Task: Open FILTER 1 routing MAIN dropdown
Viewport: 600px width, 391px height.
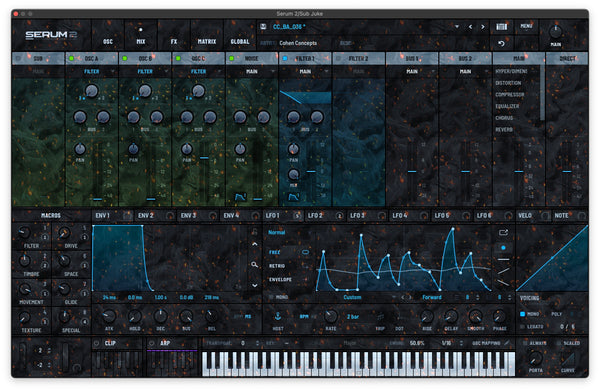Action: 305,71
